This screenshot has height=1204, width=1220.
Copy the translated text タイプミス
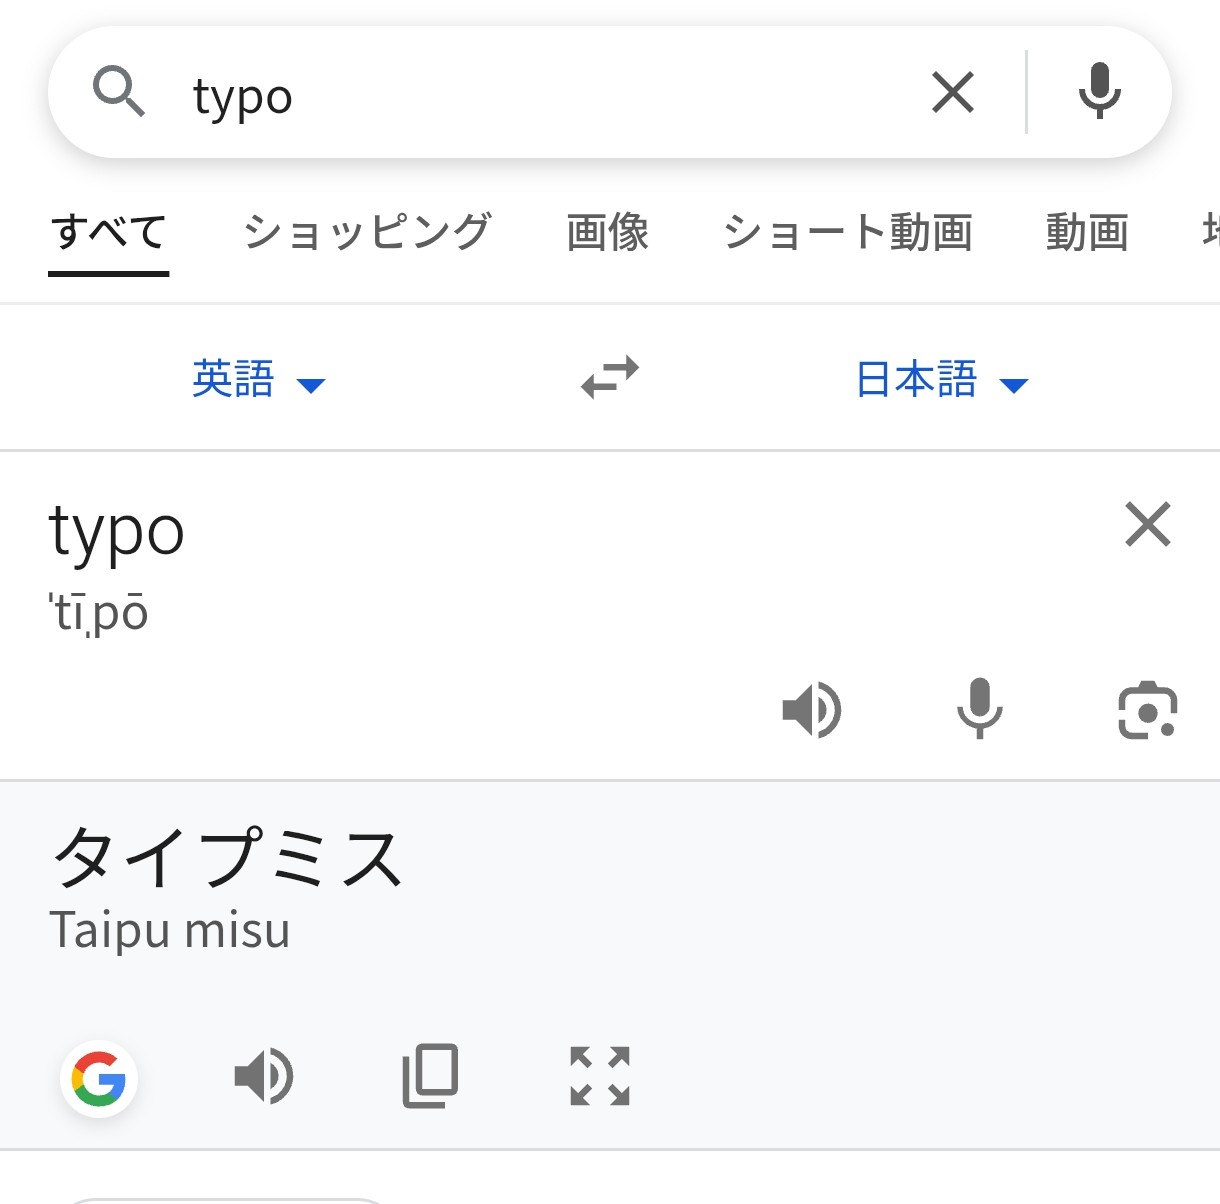click(x=431, y=1076)
